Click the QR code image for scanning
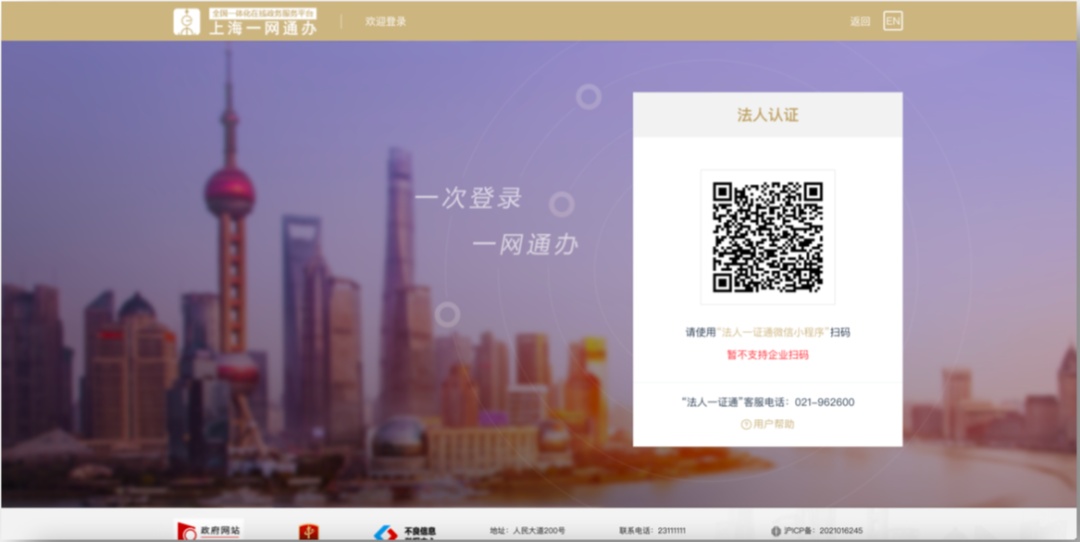1080x542 pixels. tap(767, 237)
